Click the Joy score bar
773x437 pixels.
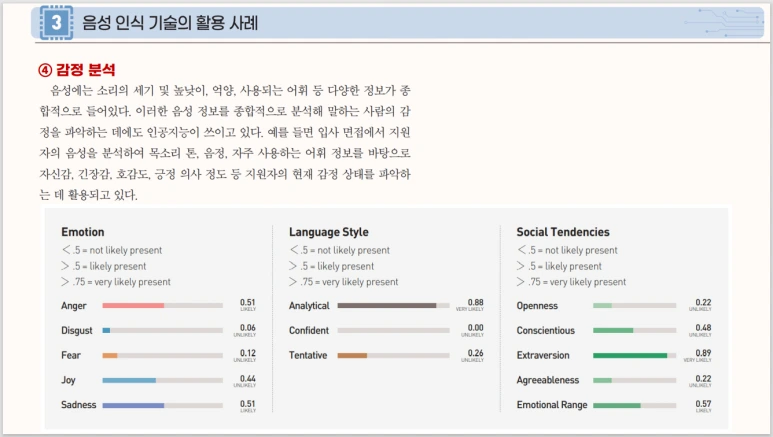click(163, 380)
